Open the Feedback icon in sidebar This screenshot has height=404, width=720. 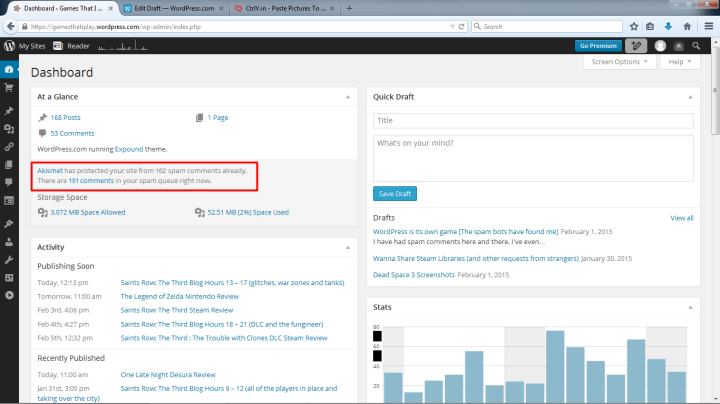point(9,201)
